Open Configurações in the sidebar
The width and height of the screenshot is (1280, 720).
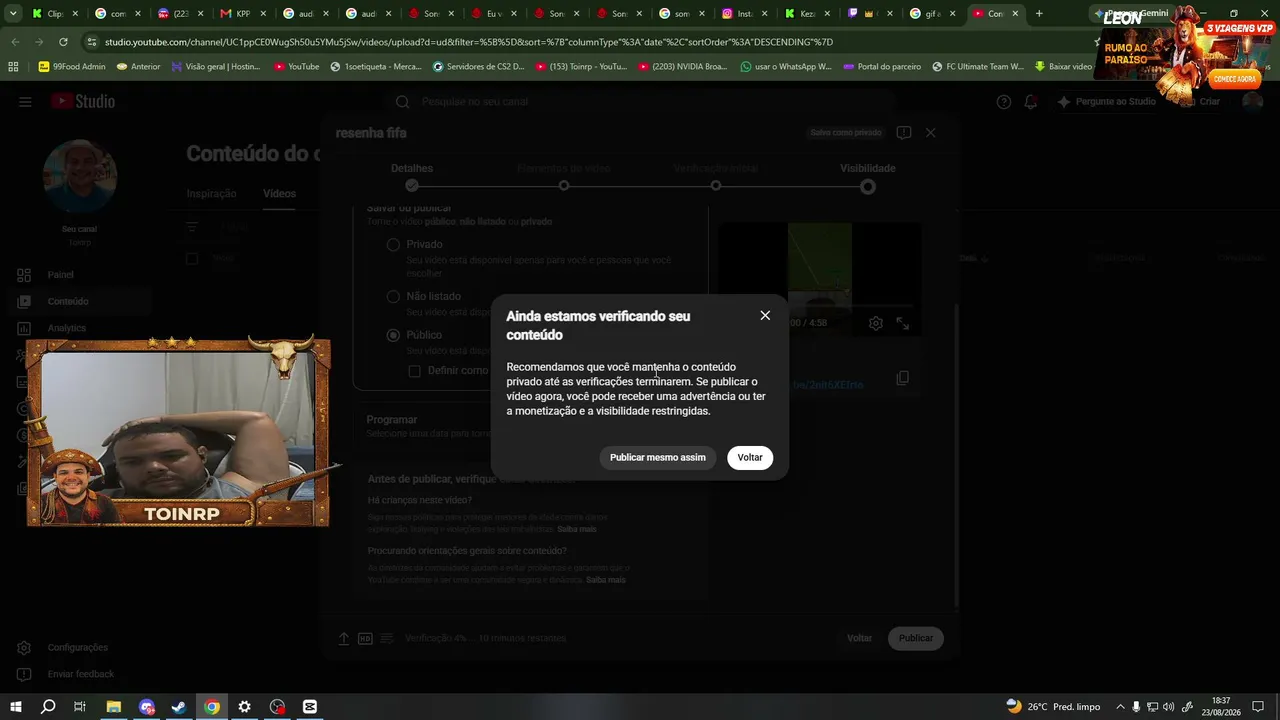click(76, 647)
